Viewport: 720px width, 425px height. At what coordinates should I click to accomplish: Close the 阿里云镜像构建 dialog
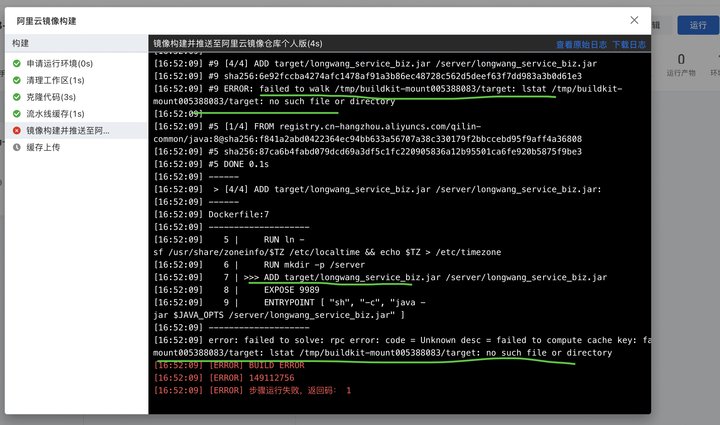[634, 20]
